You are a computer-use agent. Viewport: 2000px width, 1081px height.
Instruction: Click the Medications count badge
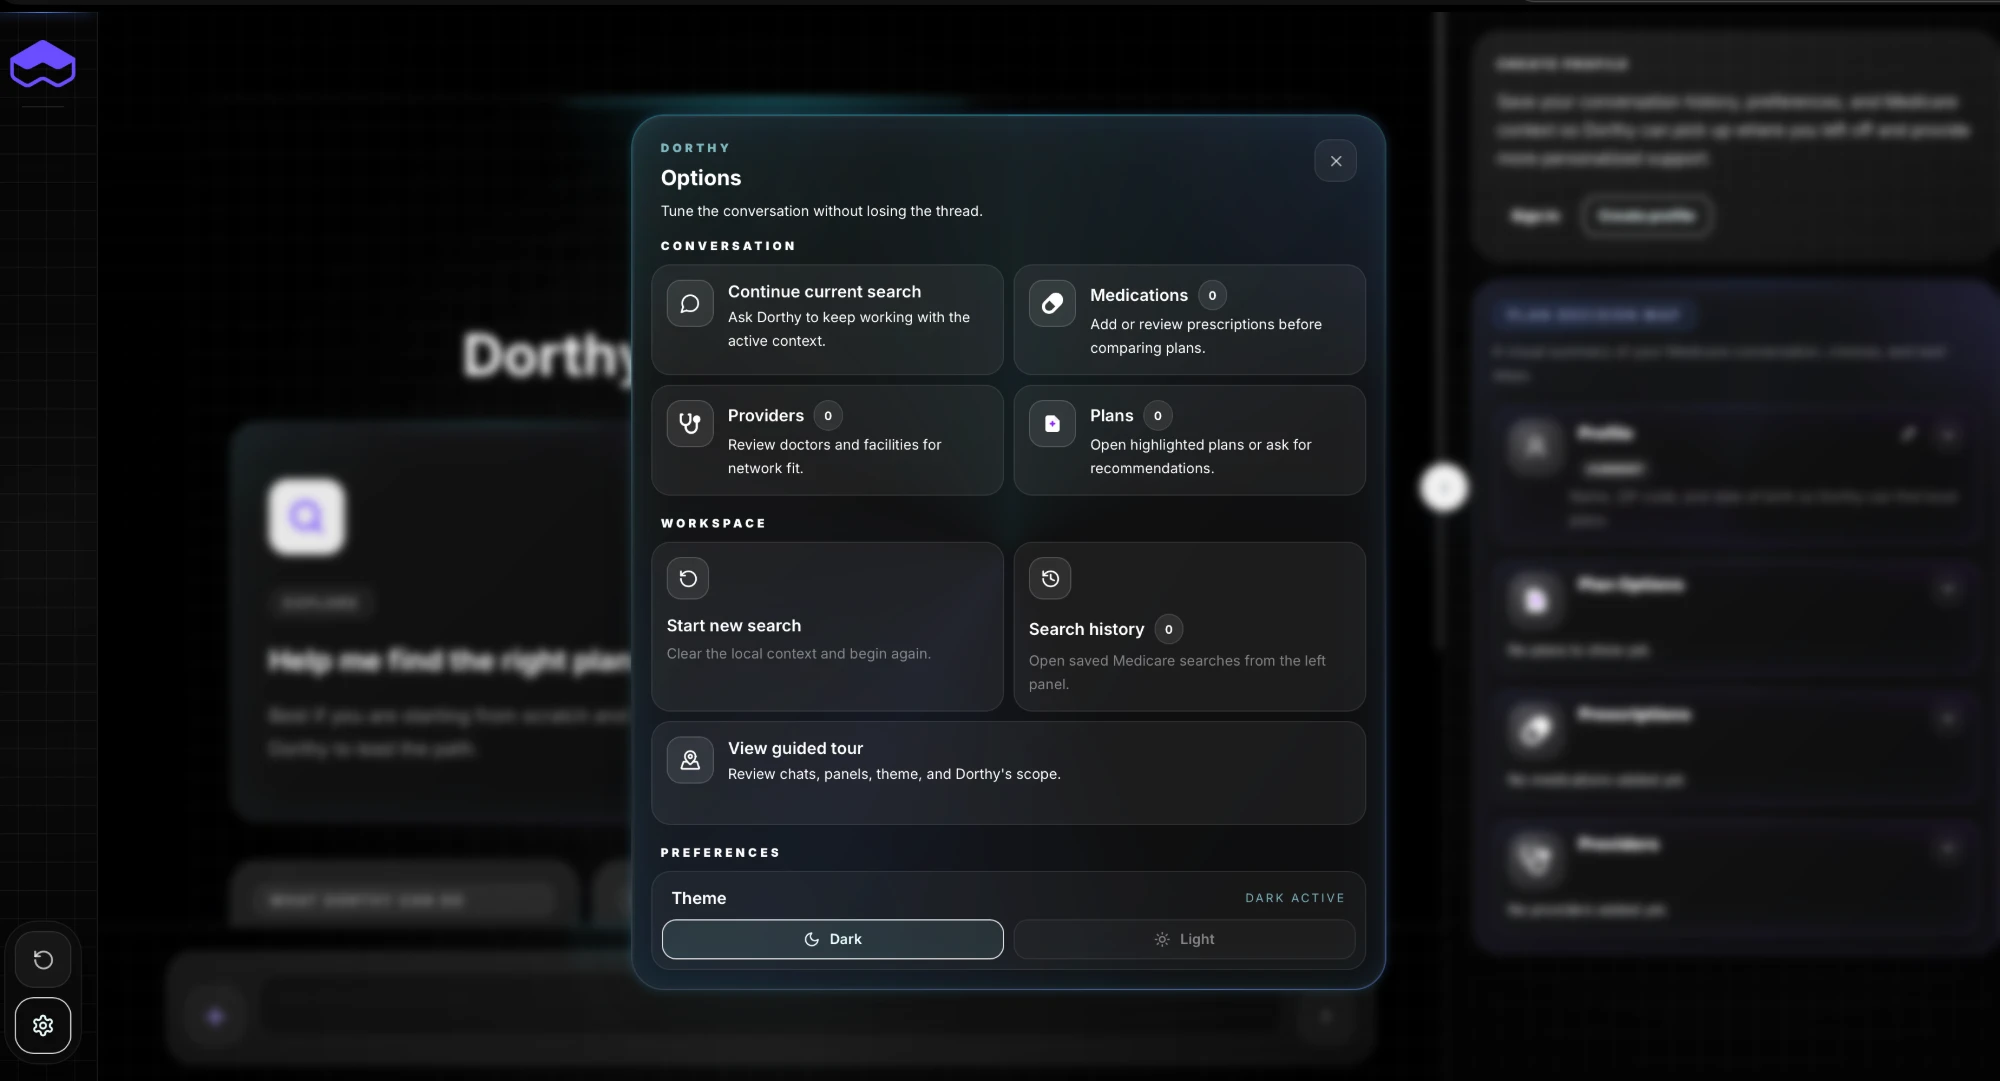[x=1212, y=295]
